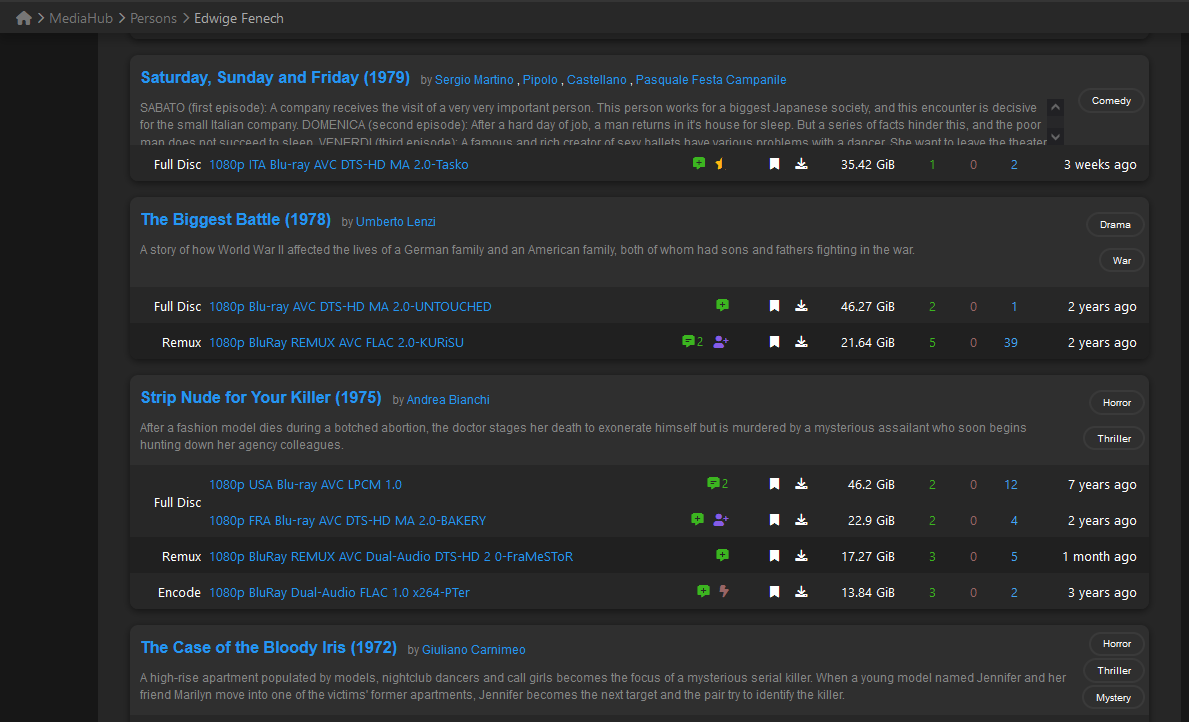Open 1080p Blu-ray UNTOUCHED torrent
This screenshot has width=1189, height=722.
(350, 306)
